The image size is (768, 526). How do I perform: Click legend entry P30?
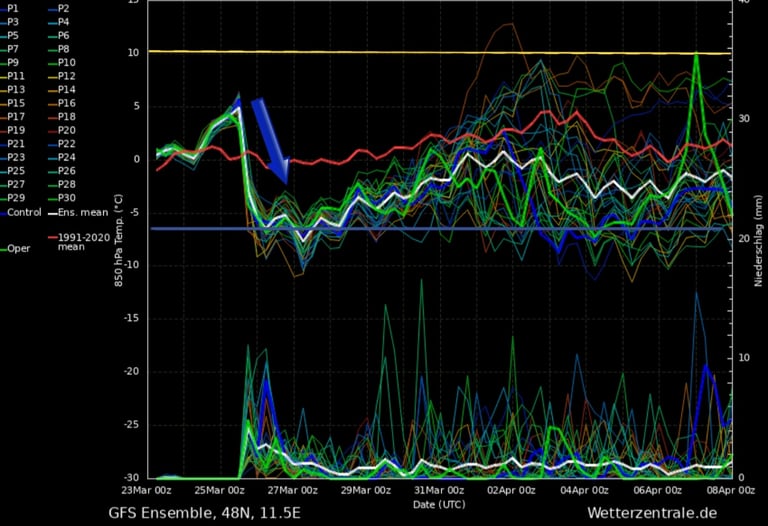point(67,198)
